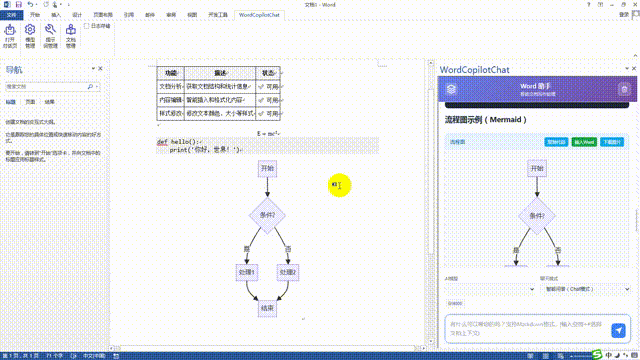Click the Navigation search magnifier icon
Screen dimensions: 640x360
pos(90,87)
